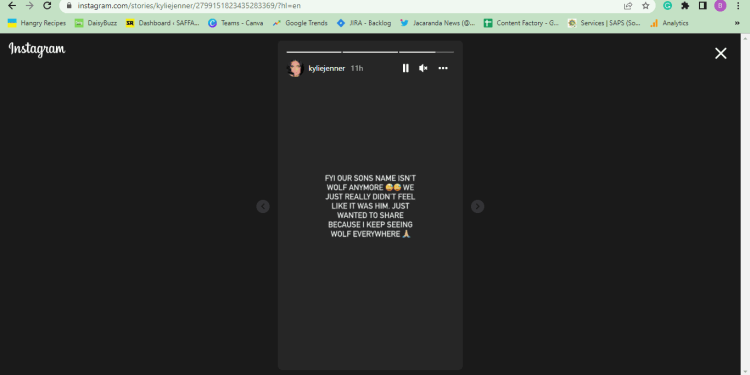Screen dimensions: 750x375
Task: Open the story more options menu
Action: pos(443,68)
